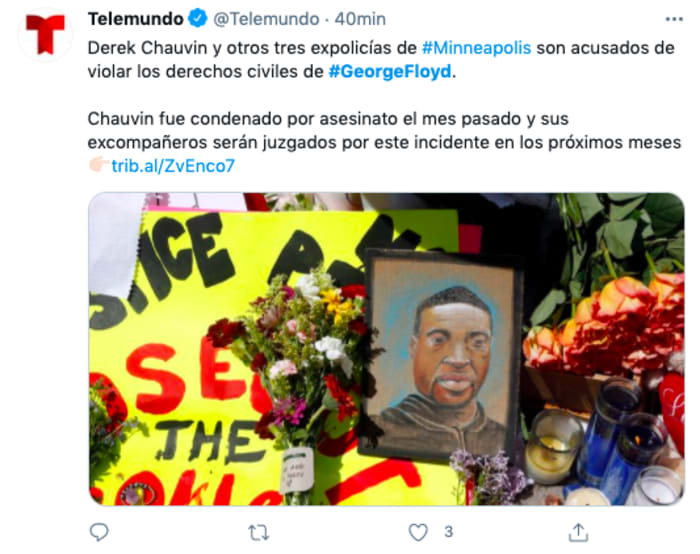Click the 40min timestamp
700x554 pixels.
click(x=360, y=19)
